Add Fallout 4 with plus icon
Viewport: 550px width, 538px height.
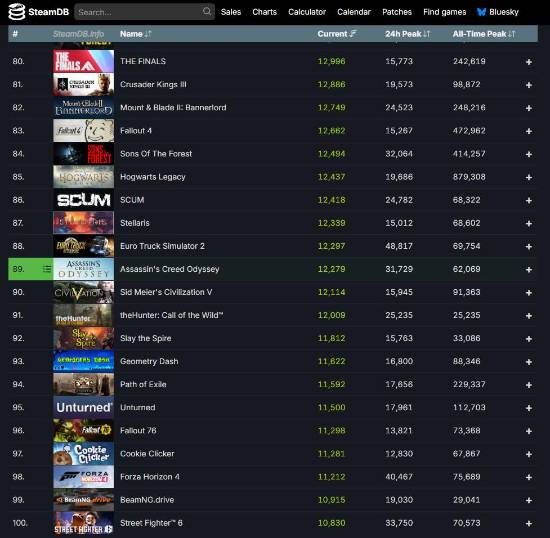tap(529, 131)
